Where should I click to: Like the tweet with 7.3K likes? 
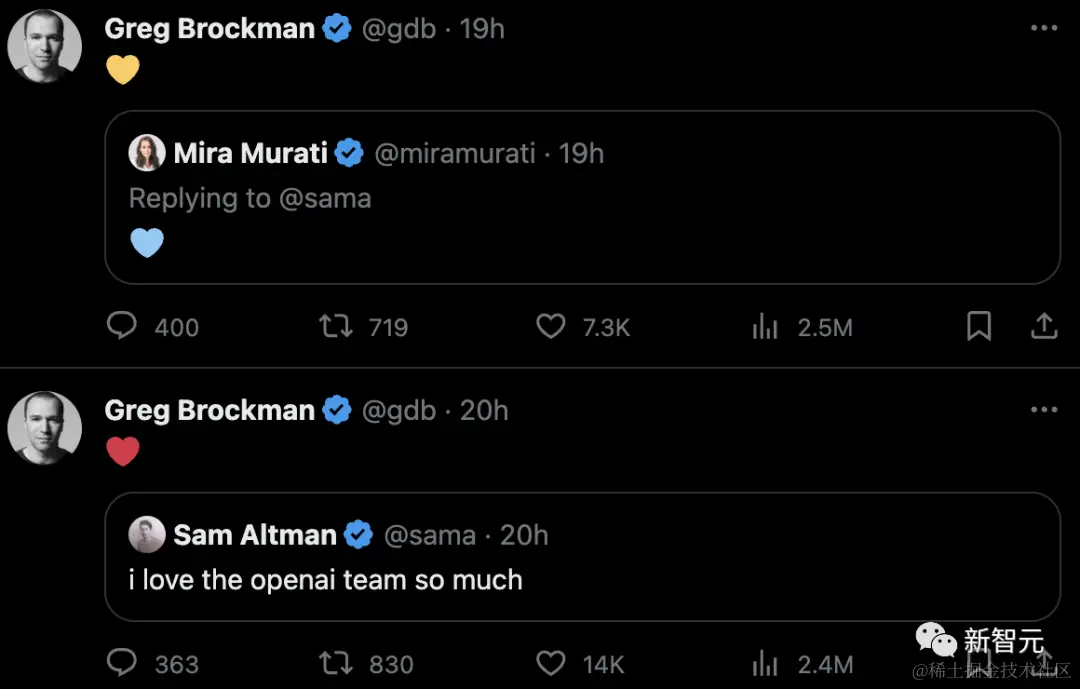551,326
